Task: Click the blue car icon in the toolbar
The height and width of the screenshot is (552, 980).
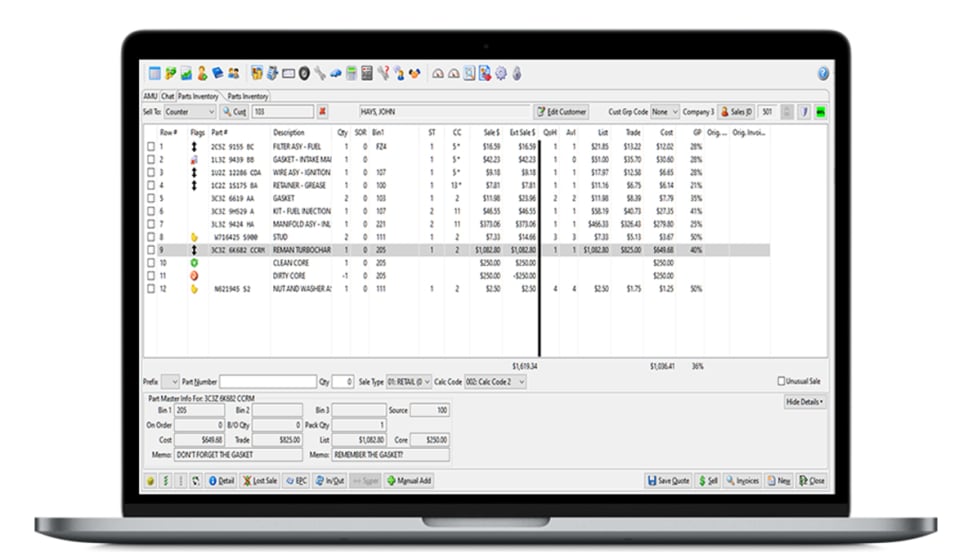Action: (x=336, y=73)
